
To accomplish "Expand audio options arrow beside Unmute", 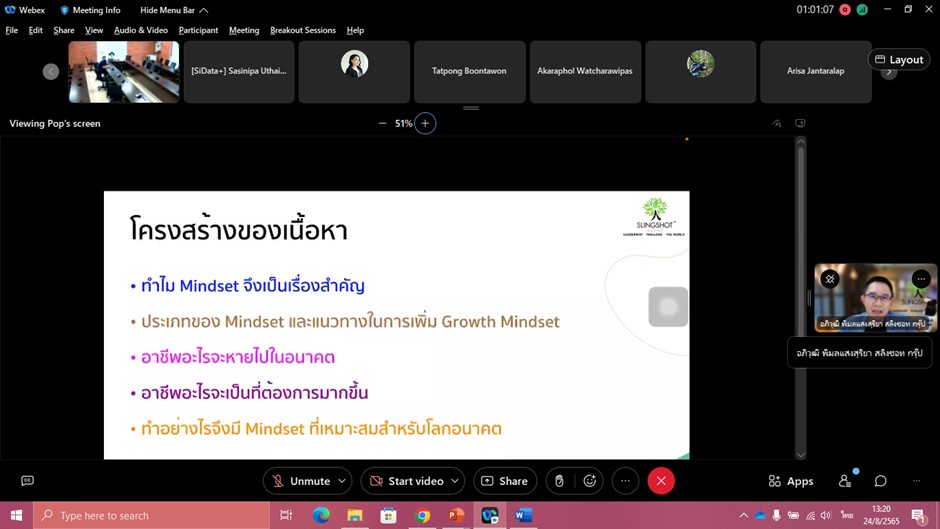I will coord(342,481).
